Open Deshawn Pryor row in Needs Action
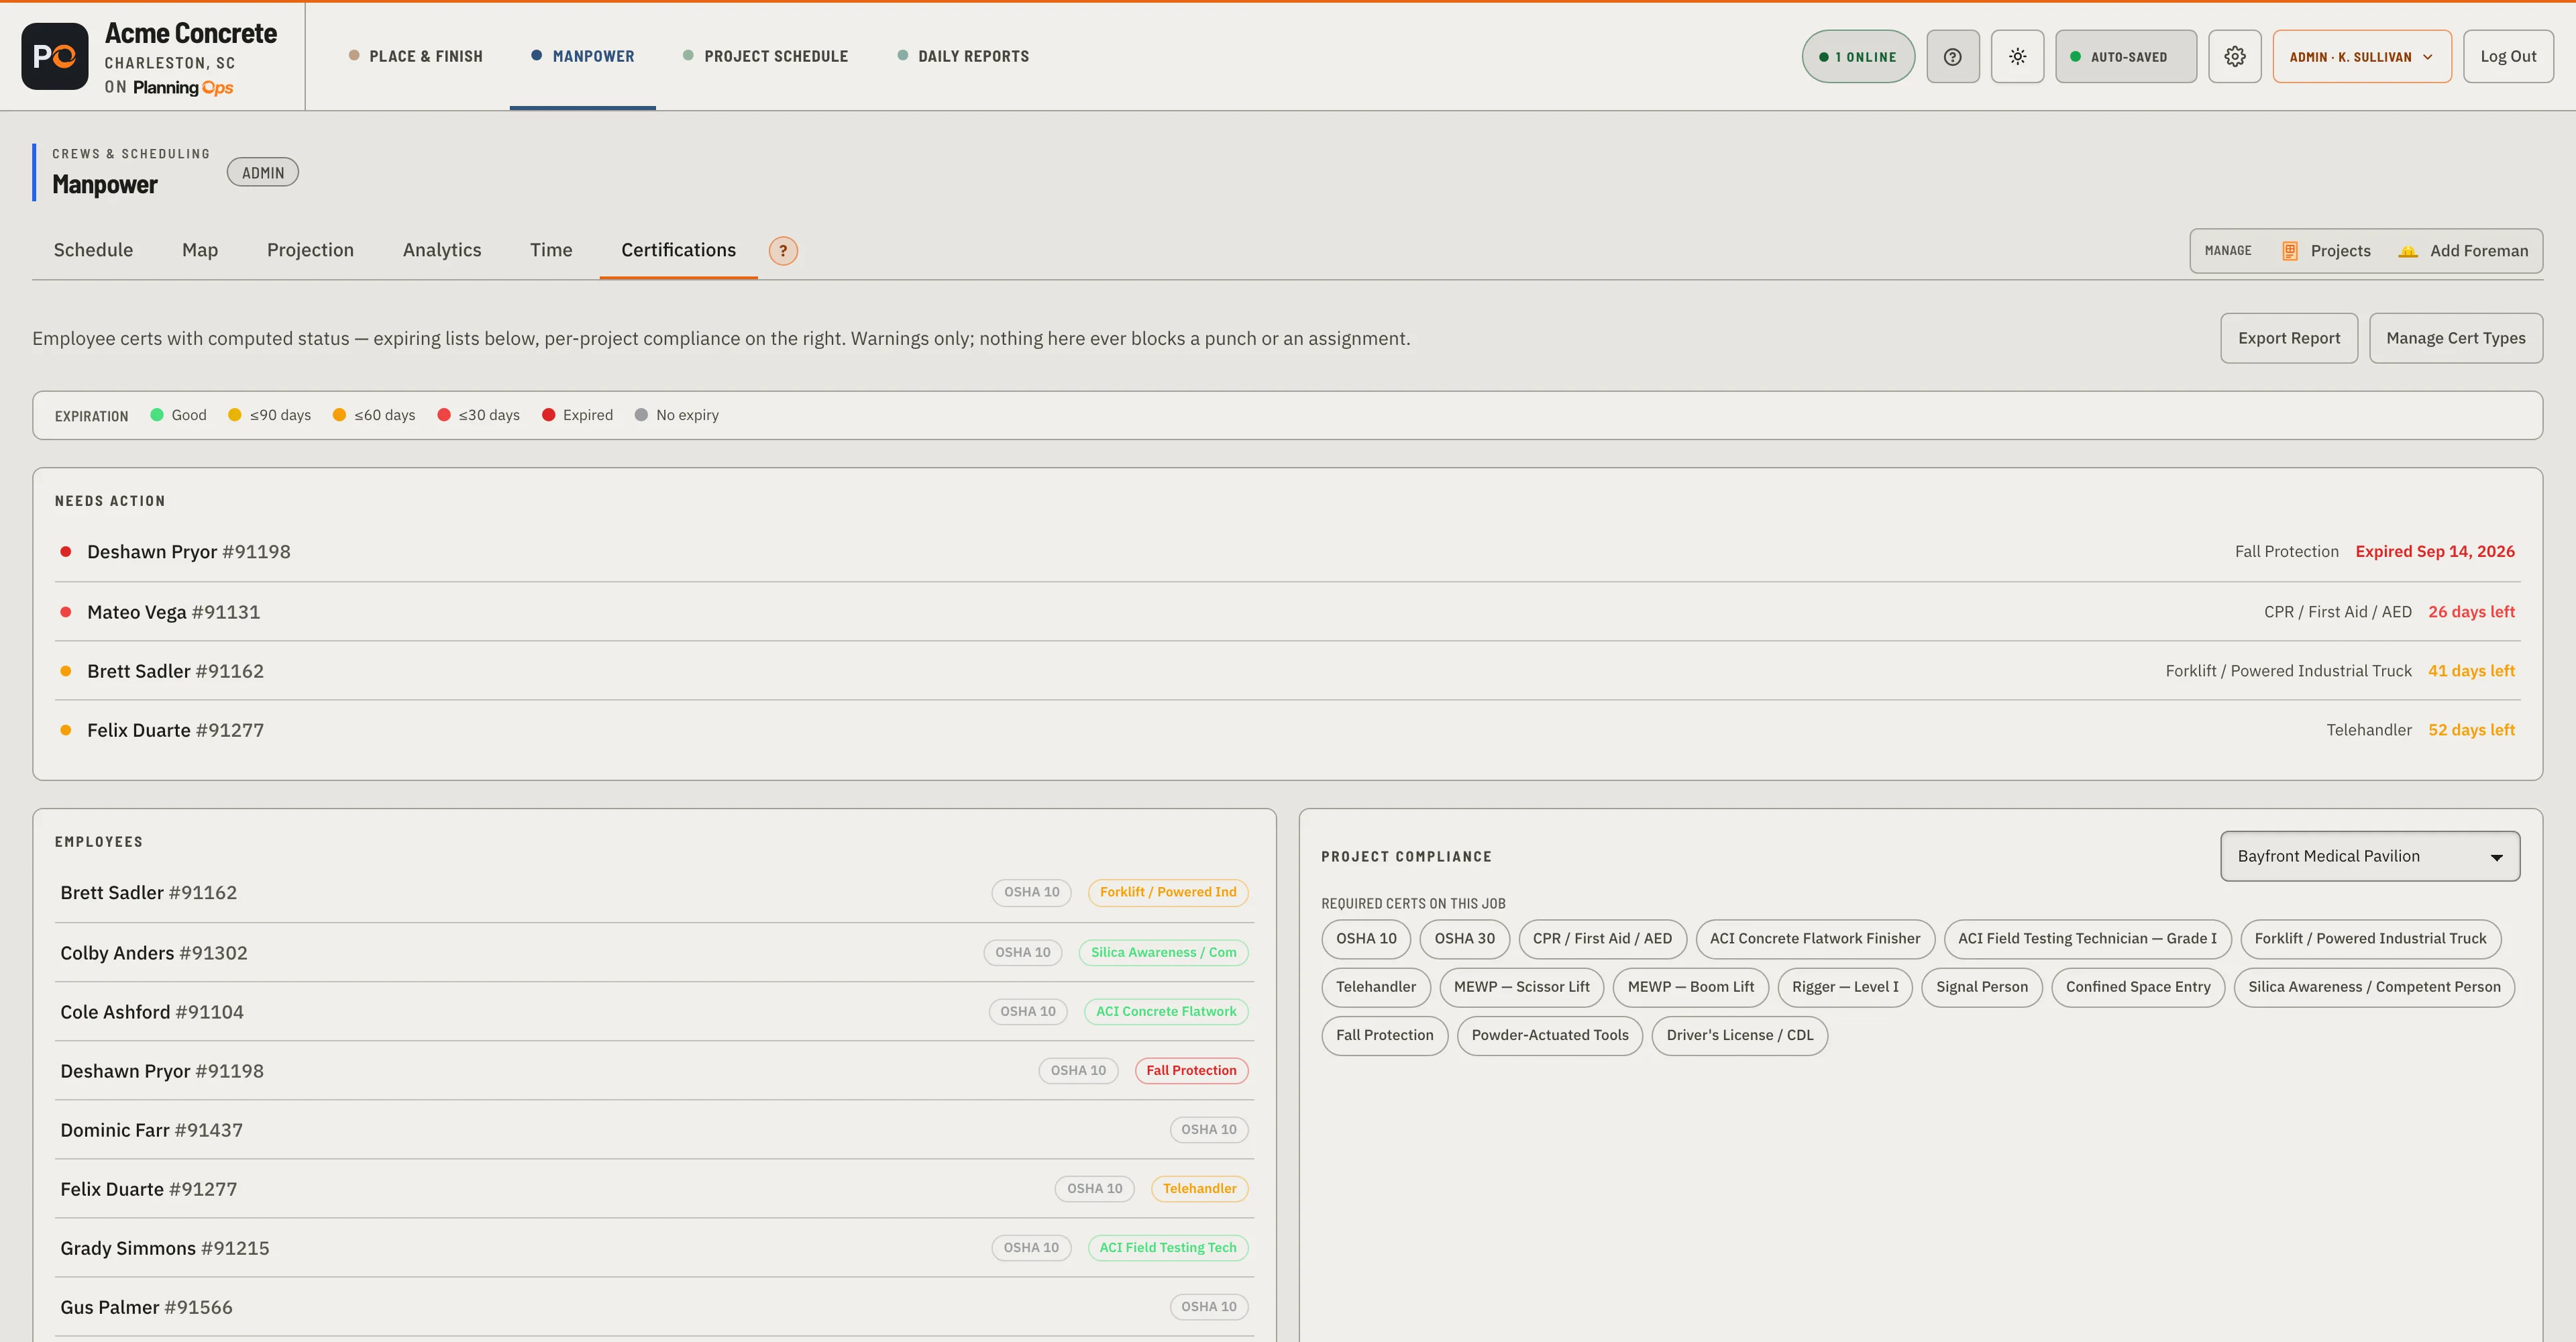 click(1288, 552)
